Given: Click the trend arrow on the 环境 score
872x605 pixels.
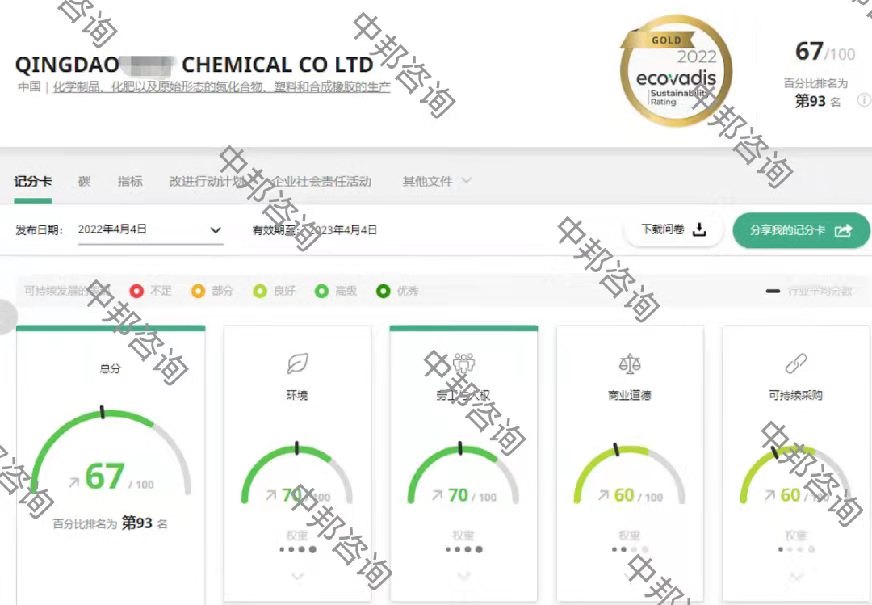Looking at the screenshot, I should pyautogui.click(x=271, y=495).
